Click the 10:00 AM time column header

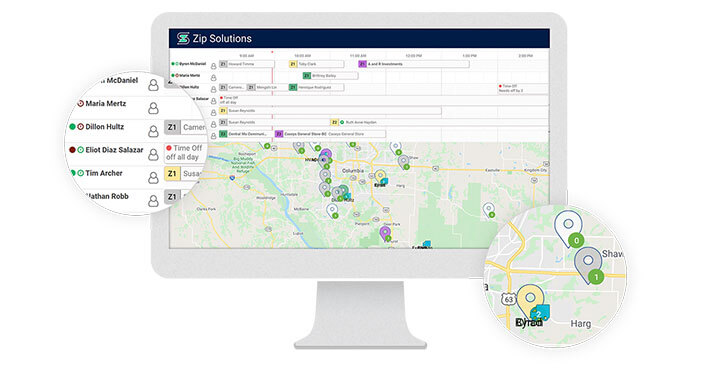point(302,56)
